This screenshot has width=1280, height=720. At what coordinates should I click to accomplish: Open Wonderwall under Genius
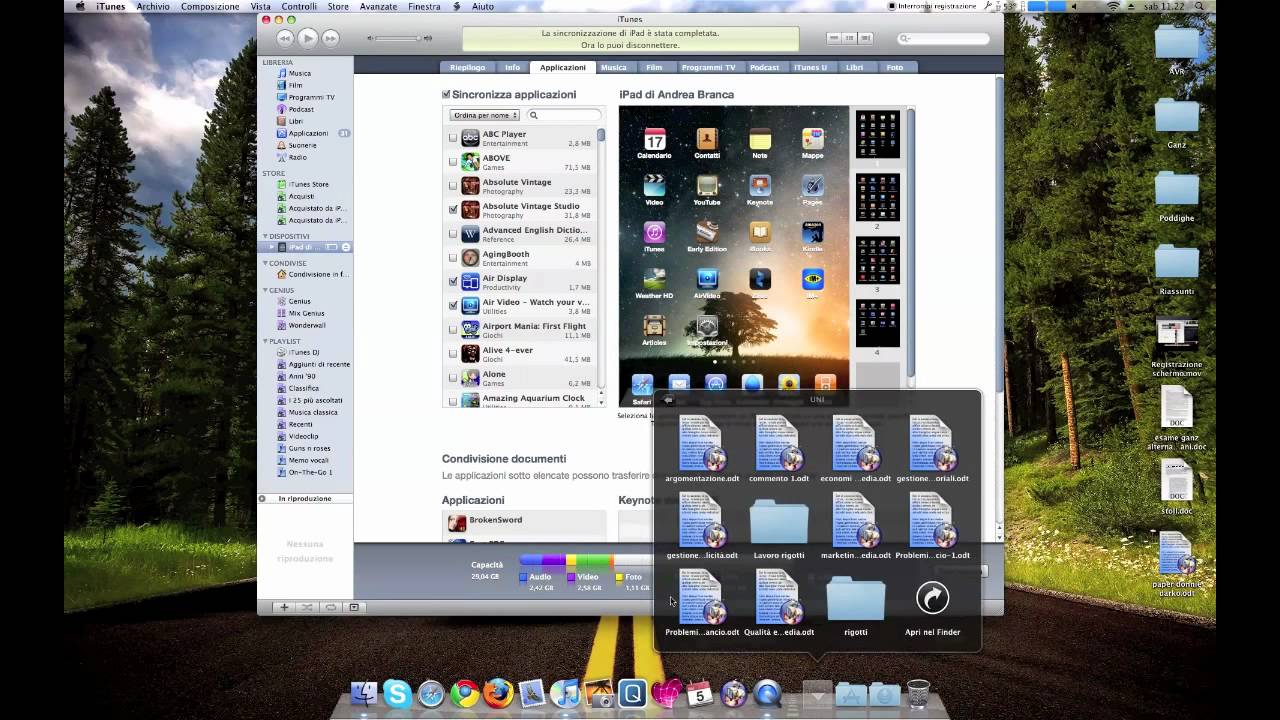(306, 325)
